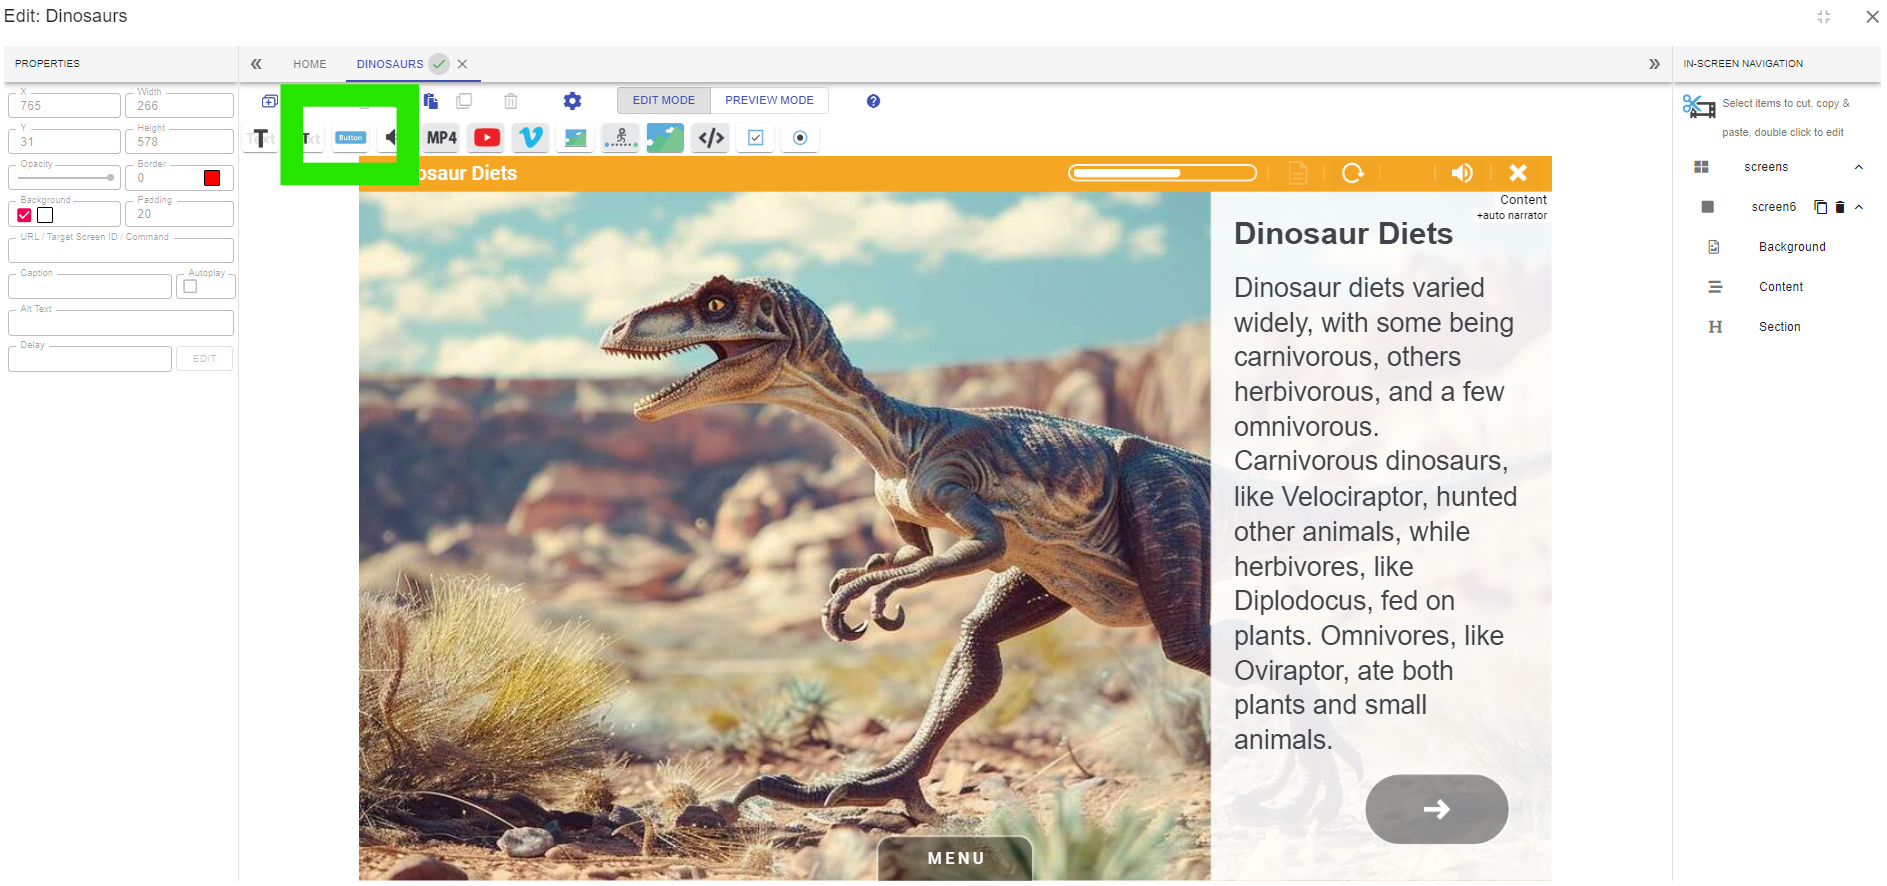Image resolution: width=1887 pixels, height=886 pixels.
Task: Toggle the red Background checkbox
Action: coord(24,215)
